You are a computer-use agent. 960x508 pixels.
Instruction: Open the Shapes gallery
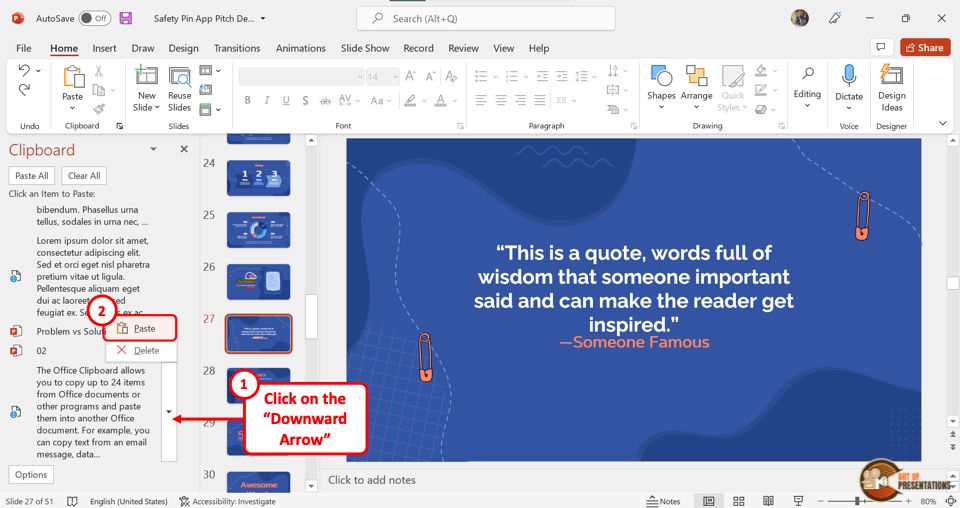[x=661, y=86]
